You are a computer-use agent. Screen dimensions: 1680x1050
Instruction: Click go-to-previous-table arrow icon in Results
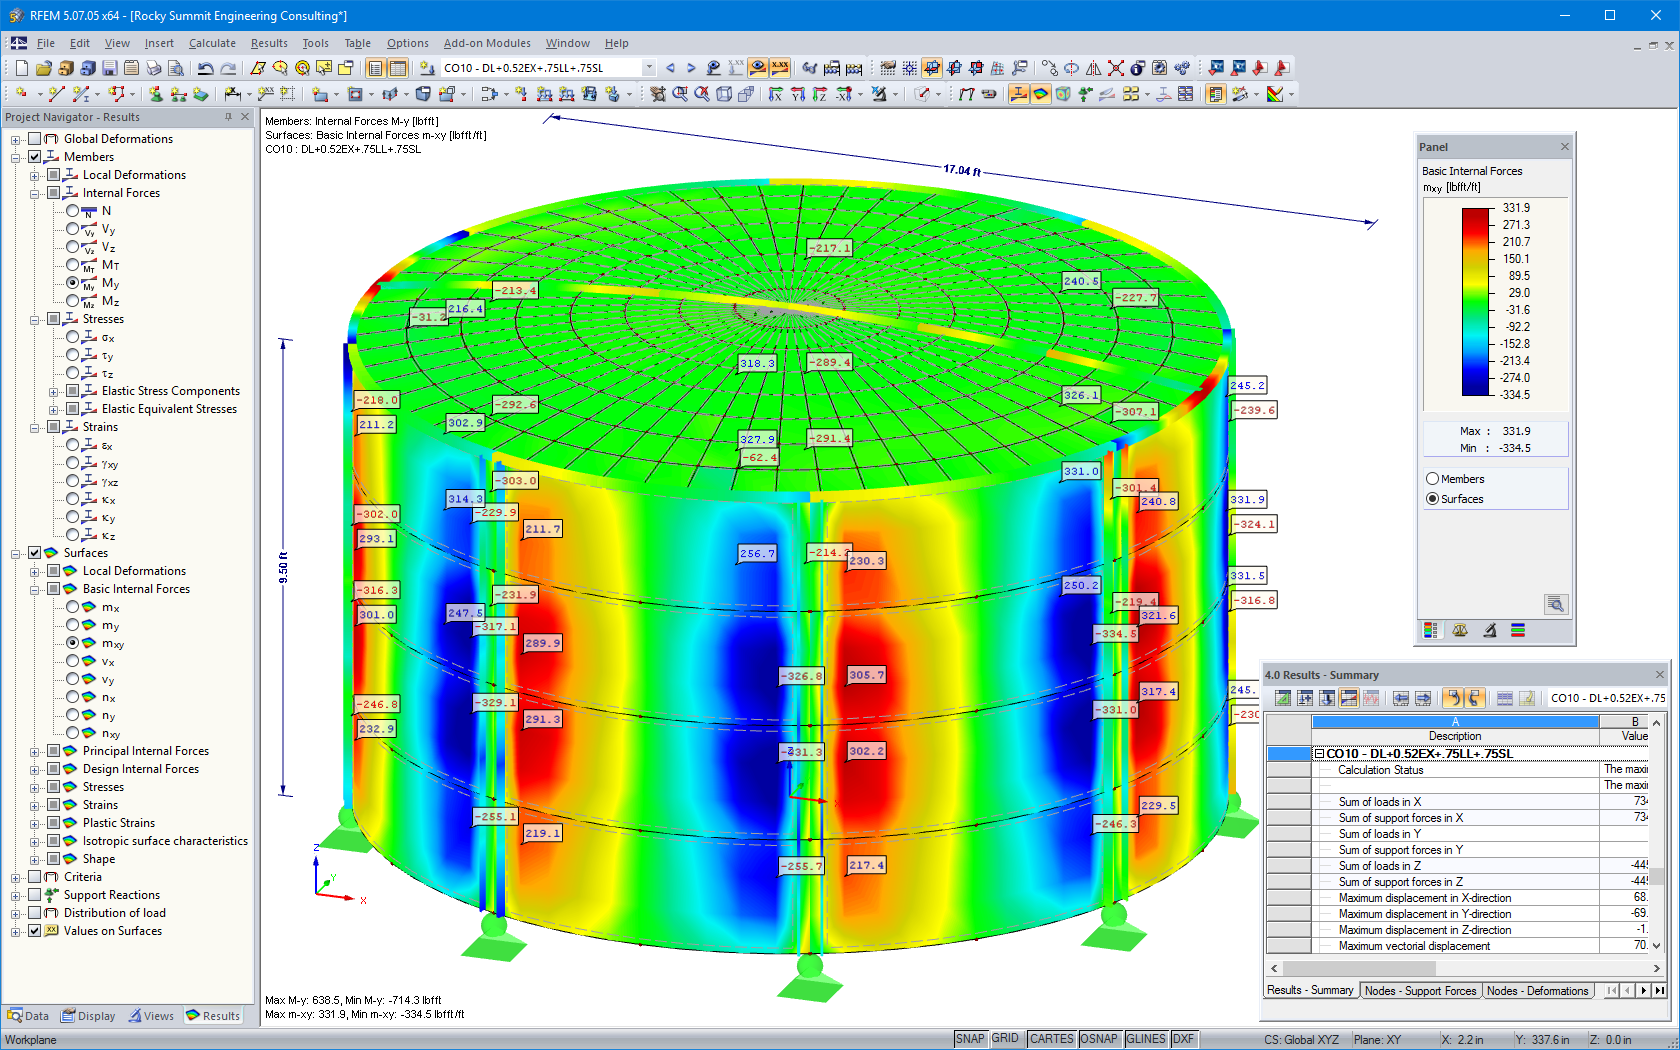point(1401,698)
